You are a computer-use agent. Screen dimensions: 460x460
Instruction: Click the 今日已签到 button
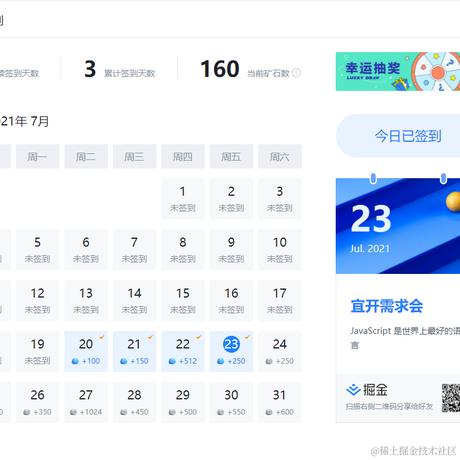(398, 136)
